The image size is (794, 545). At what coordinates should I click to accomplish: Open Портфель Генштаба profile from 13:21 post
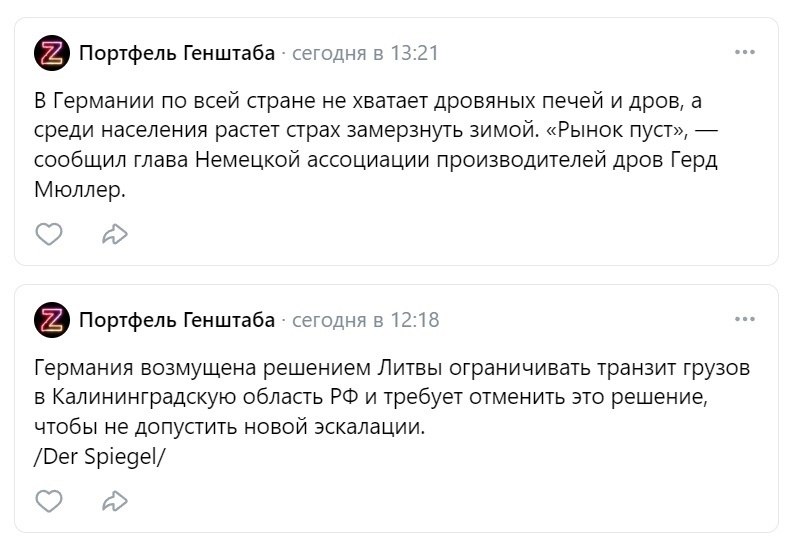(177, 53)
